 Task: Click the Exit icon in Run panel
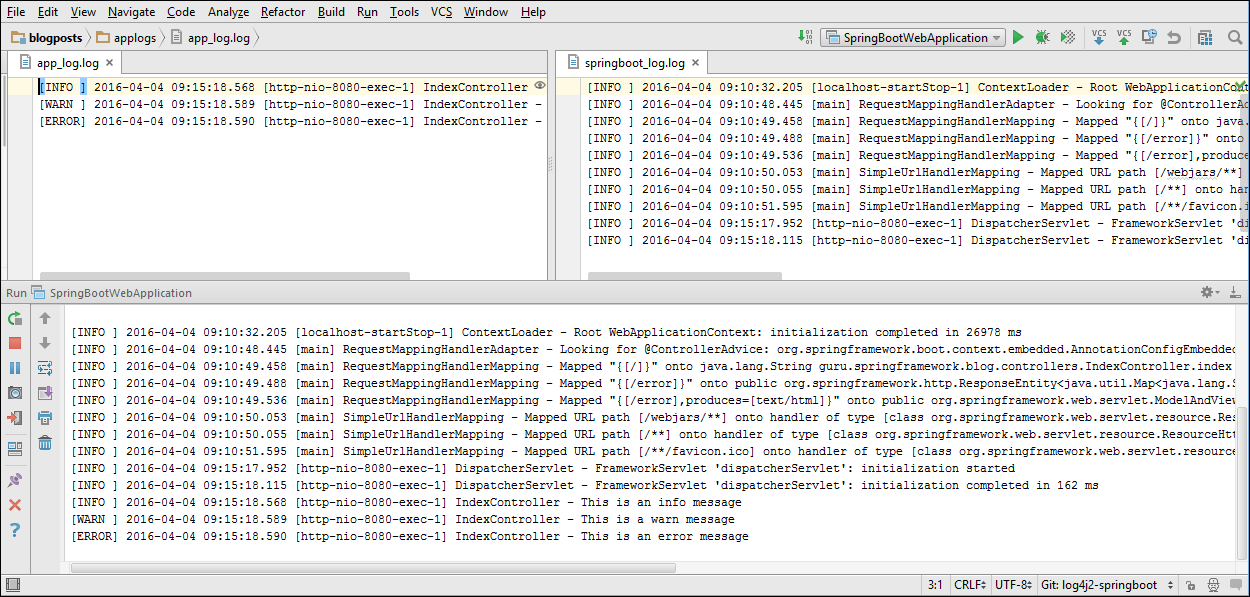click(x=15, y=418)
